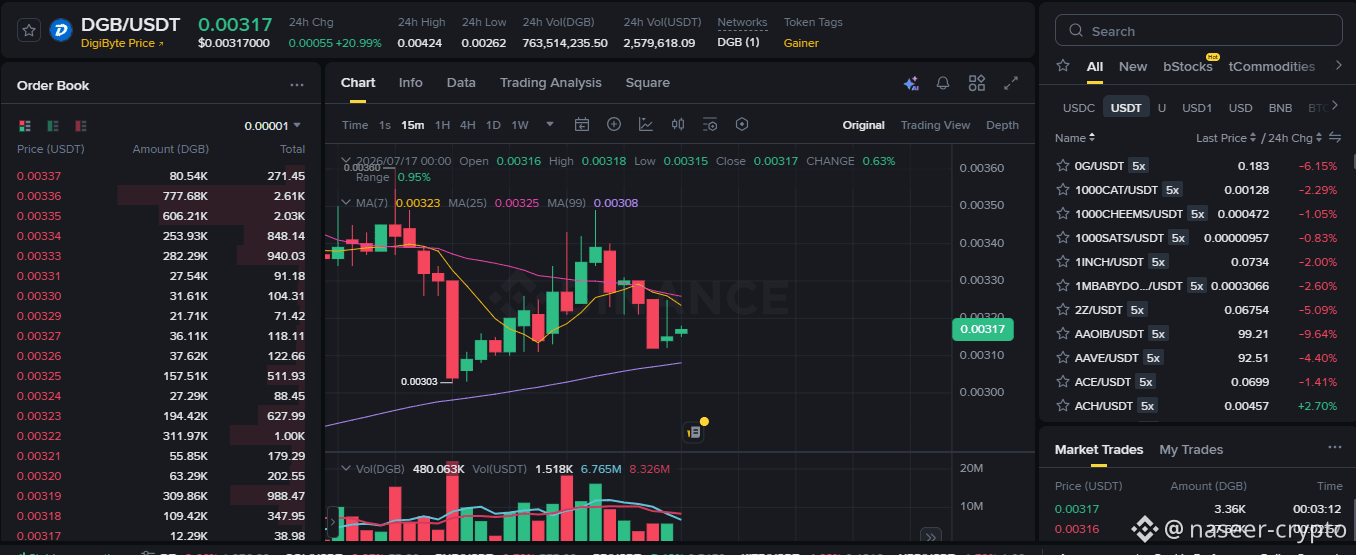Image resolution: width=1356 pixels, height=555 pixels.
Task: Collapse the Vol indicator legend chevron
Action: point(346,468)
